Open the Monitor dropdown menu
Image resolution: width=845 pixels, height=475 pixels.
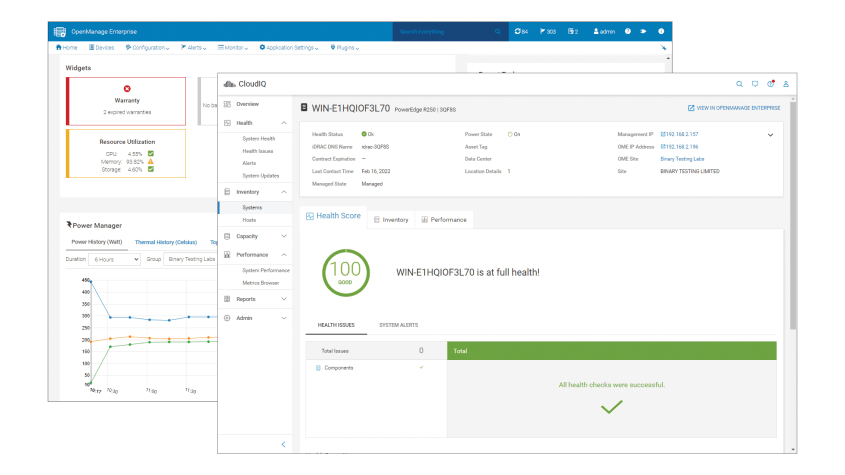(233, 48)
